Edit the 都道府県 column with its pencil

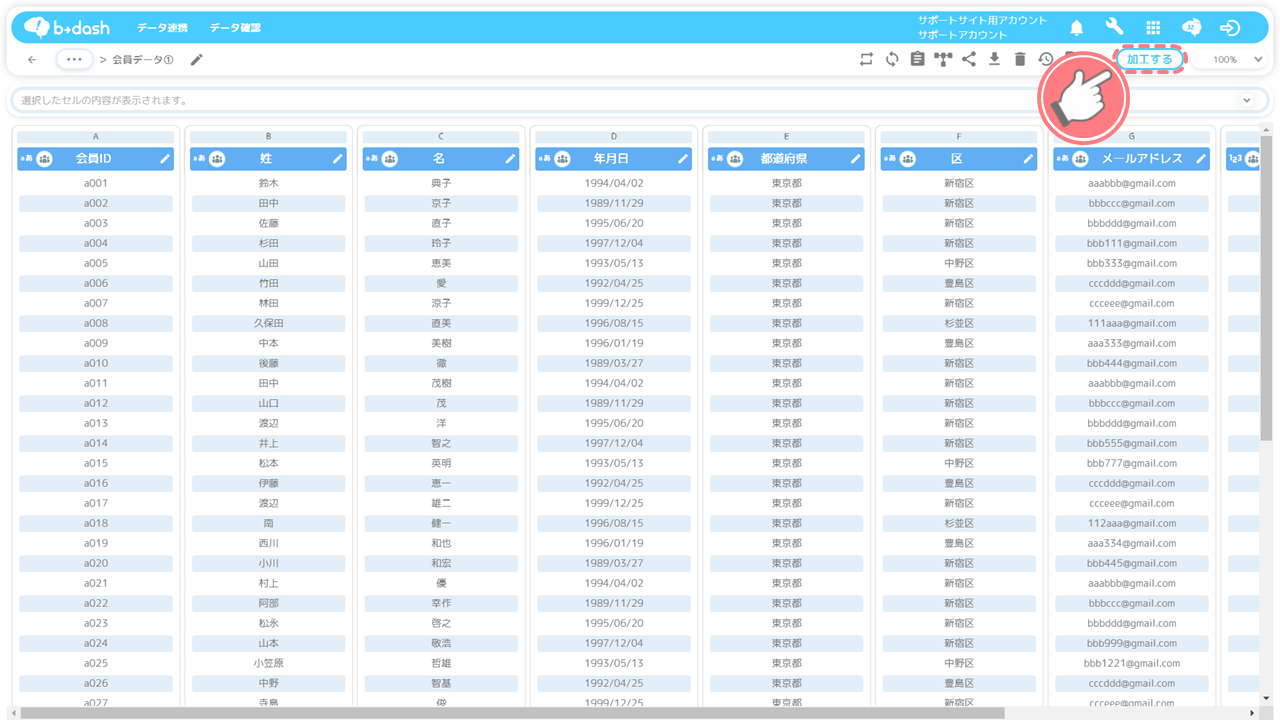[856, 159]
